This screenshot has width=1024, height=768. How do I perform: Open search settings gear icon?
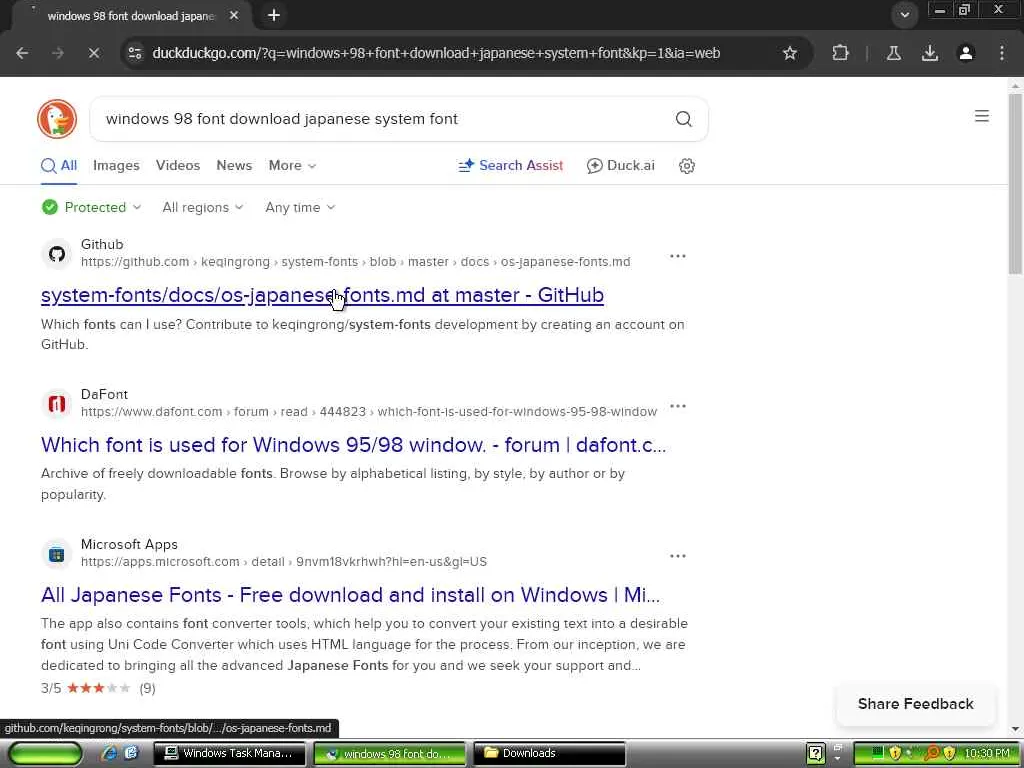(x=686, y=166)
